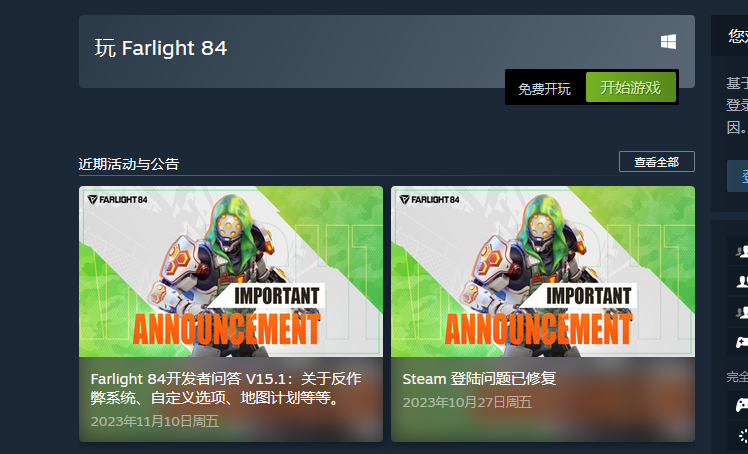748x454 pixels.
Task: Click the 2023年11月10日周五 date text
Action: [155, 421]
